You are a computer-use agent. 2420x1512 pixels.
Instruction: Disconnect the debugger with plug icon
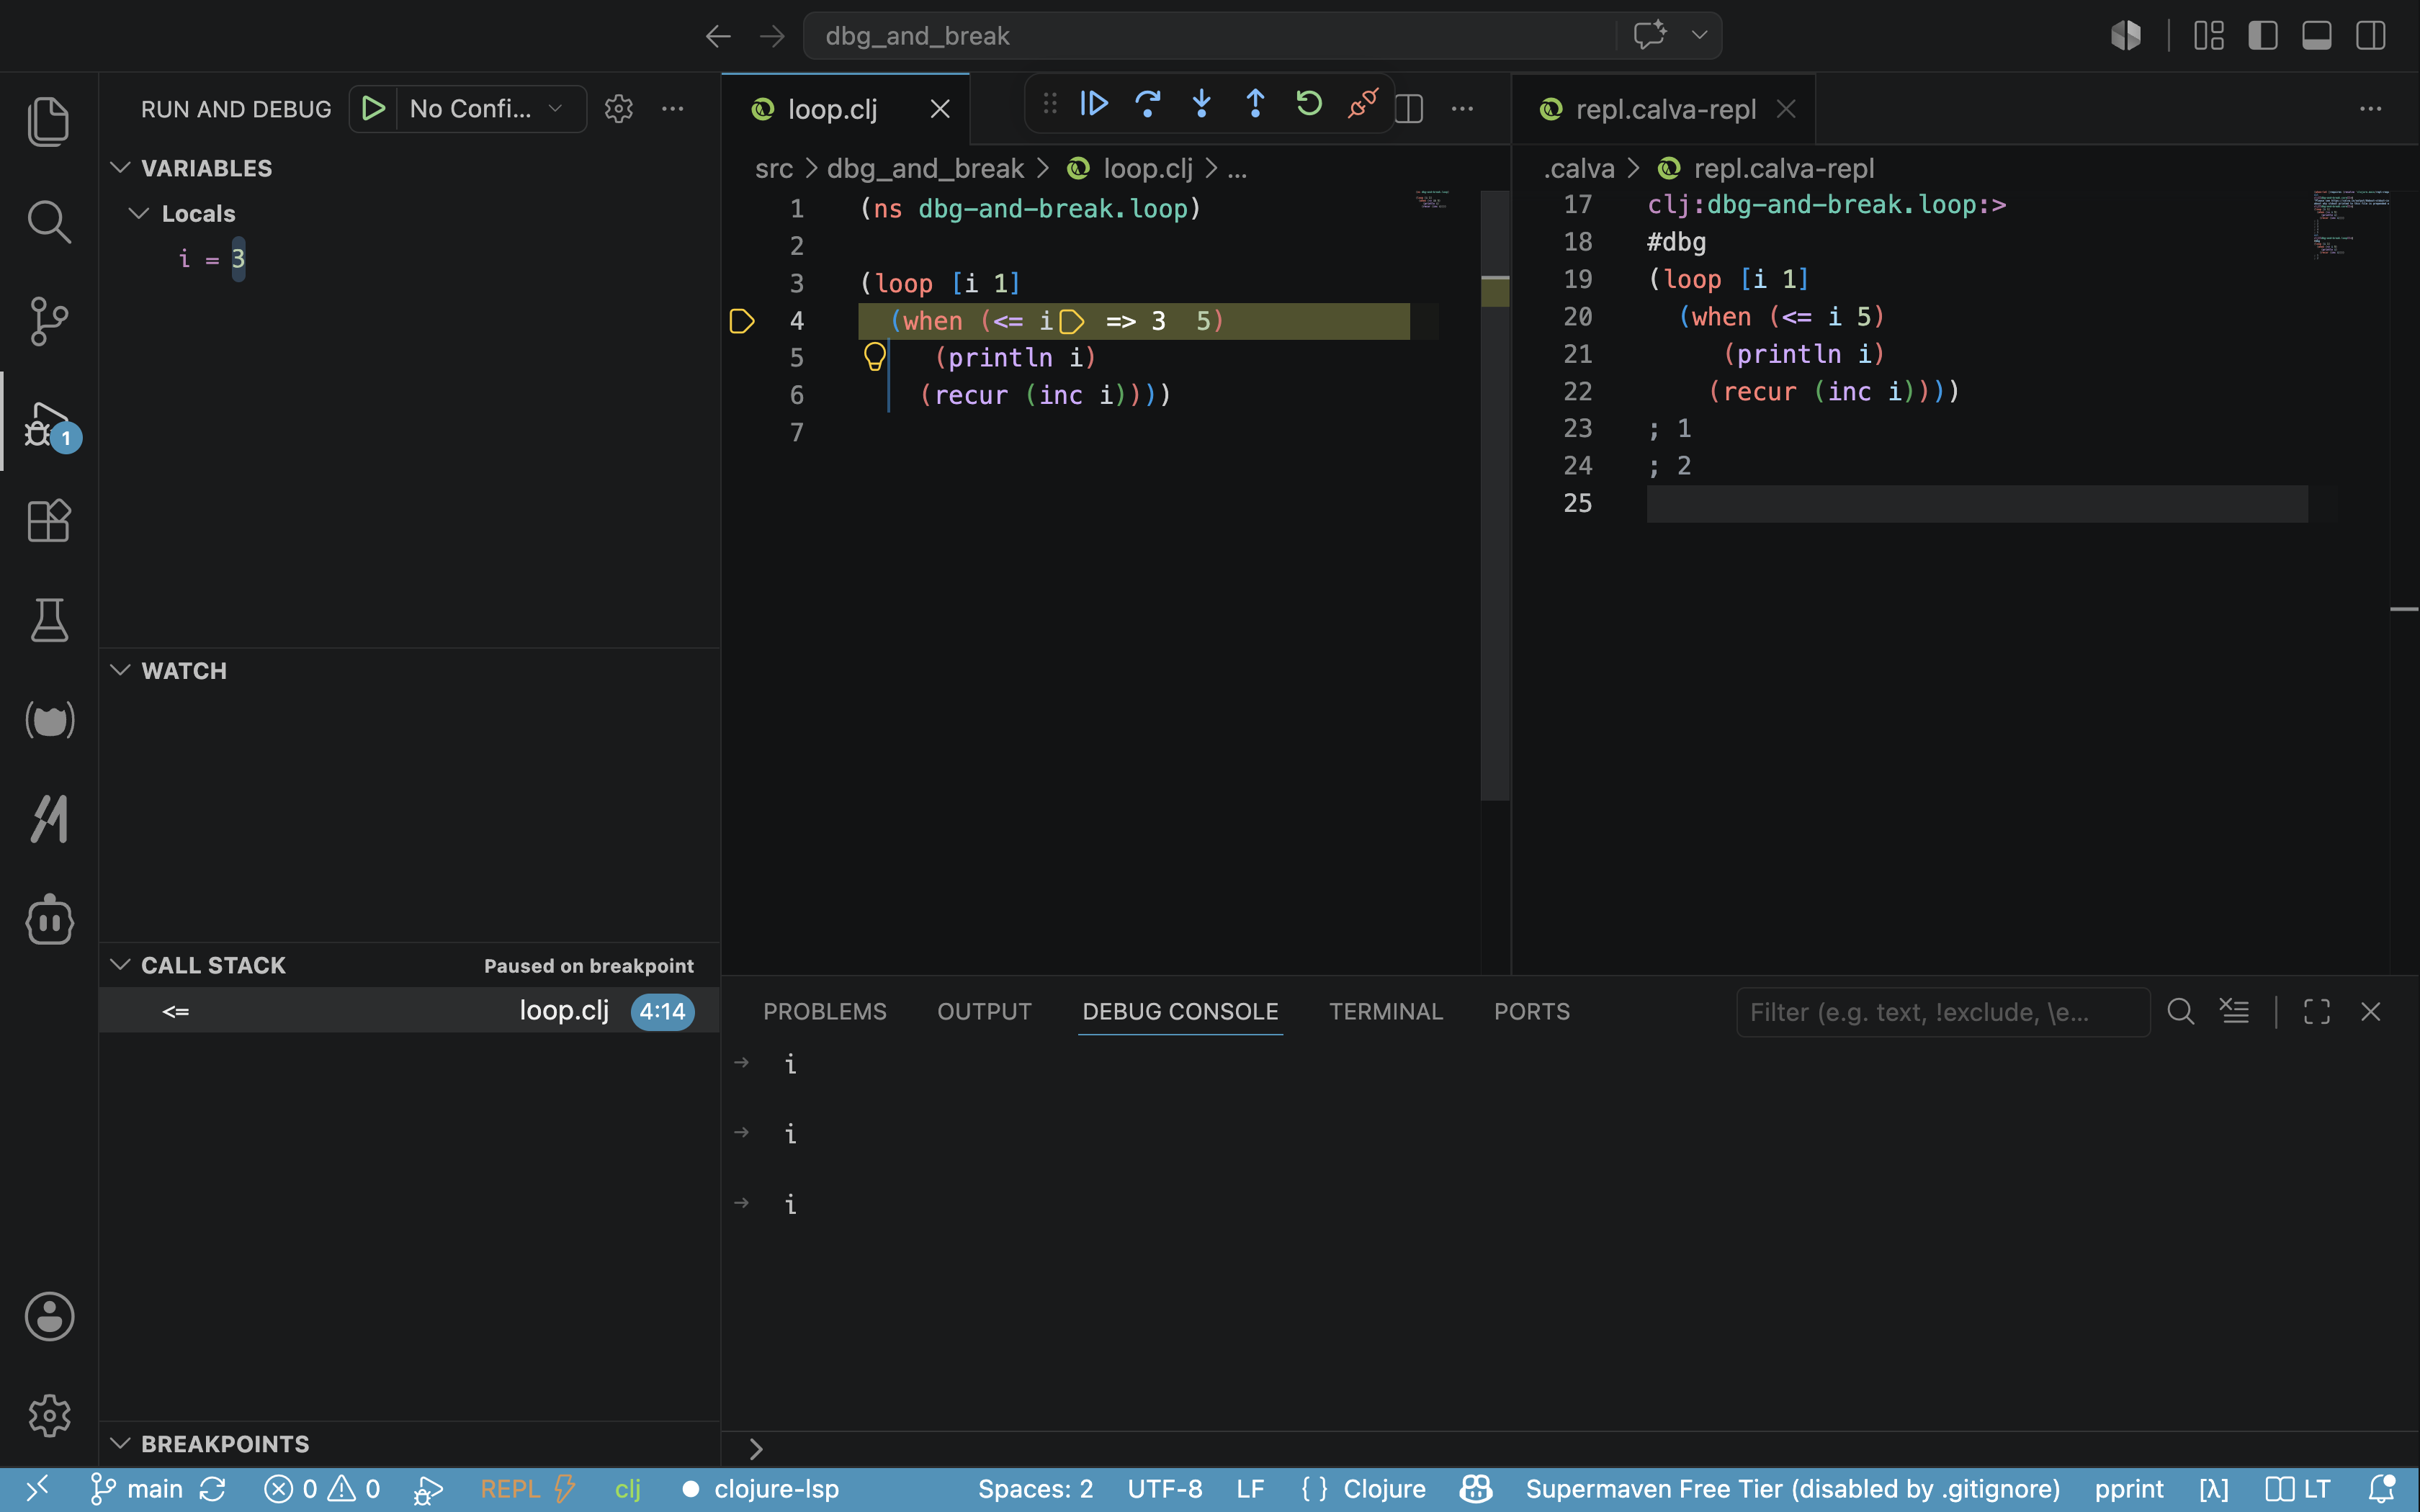pos(1363,104)
